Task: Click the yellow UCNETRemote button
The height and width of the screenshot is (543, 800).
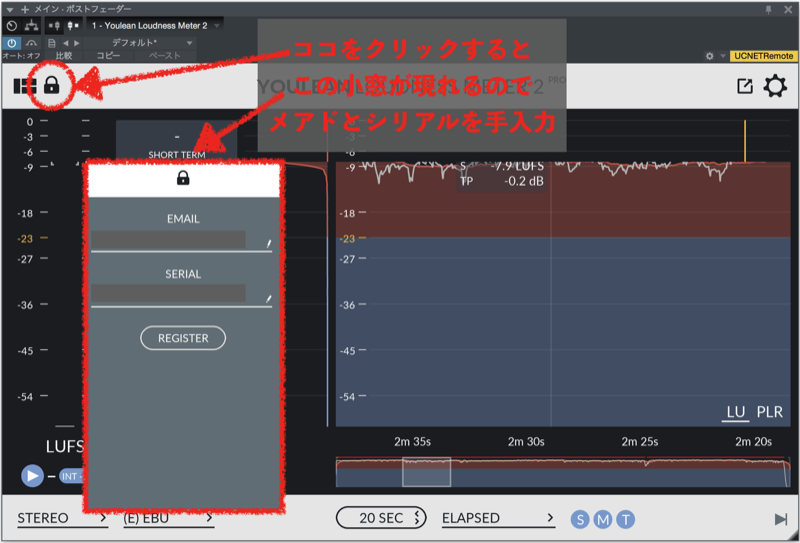Action: click(763, 56)
